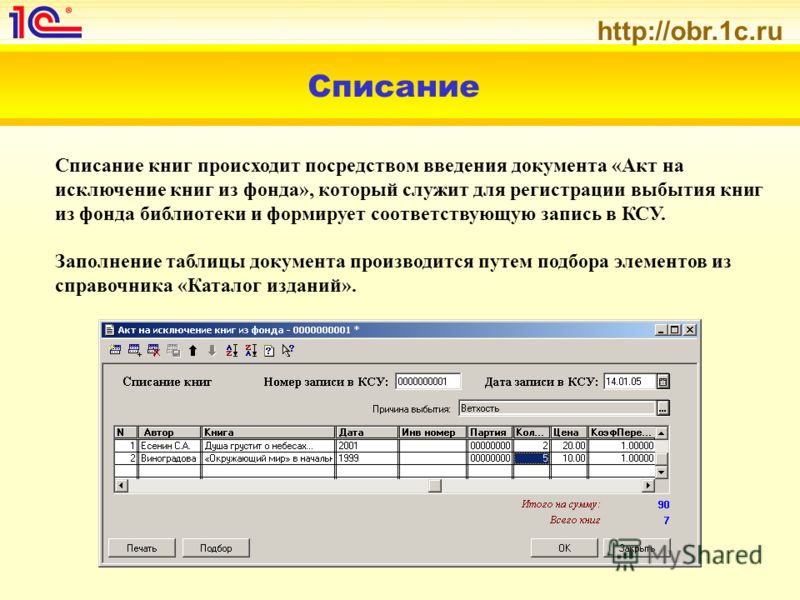Click the table scroll down arrow
800x600 pixels.
point(661,472)
